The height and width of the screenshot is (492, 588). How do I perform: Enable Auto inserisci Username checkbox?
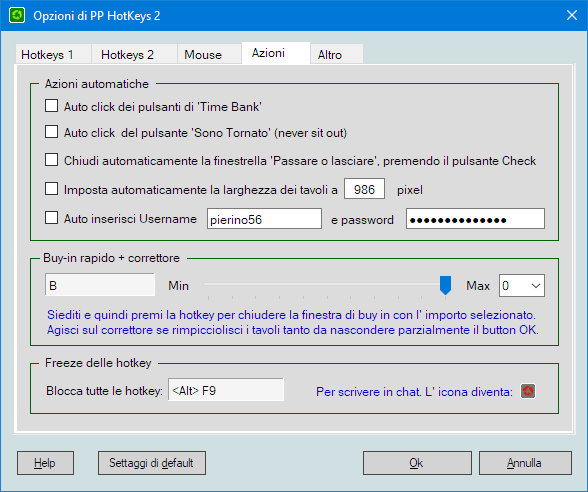51,218
